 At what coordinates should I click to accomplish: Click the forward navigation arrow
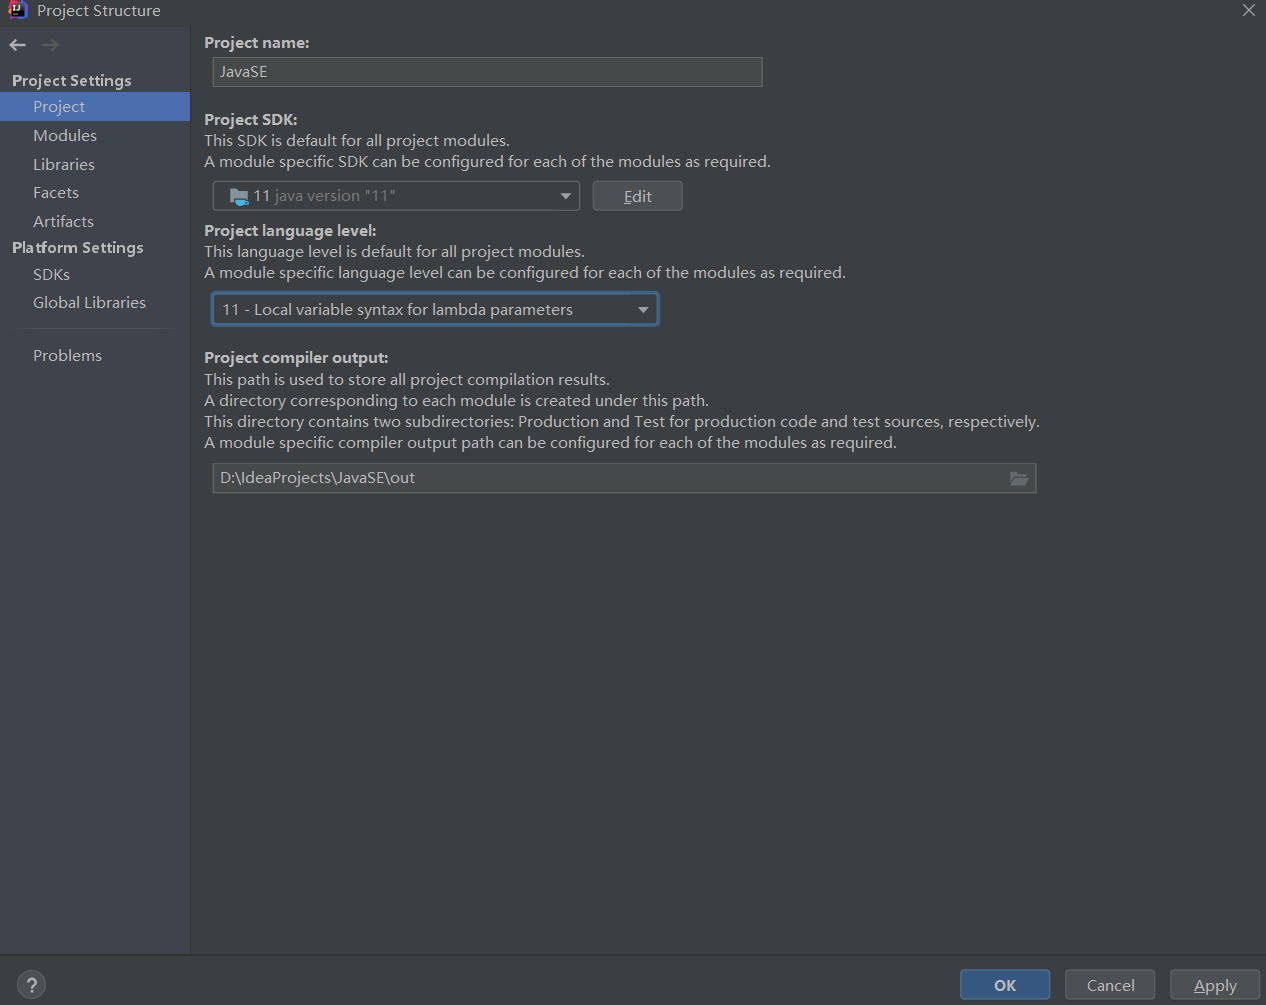tap(50, 45)
